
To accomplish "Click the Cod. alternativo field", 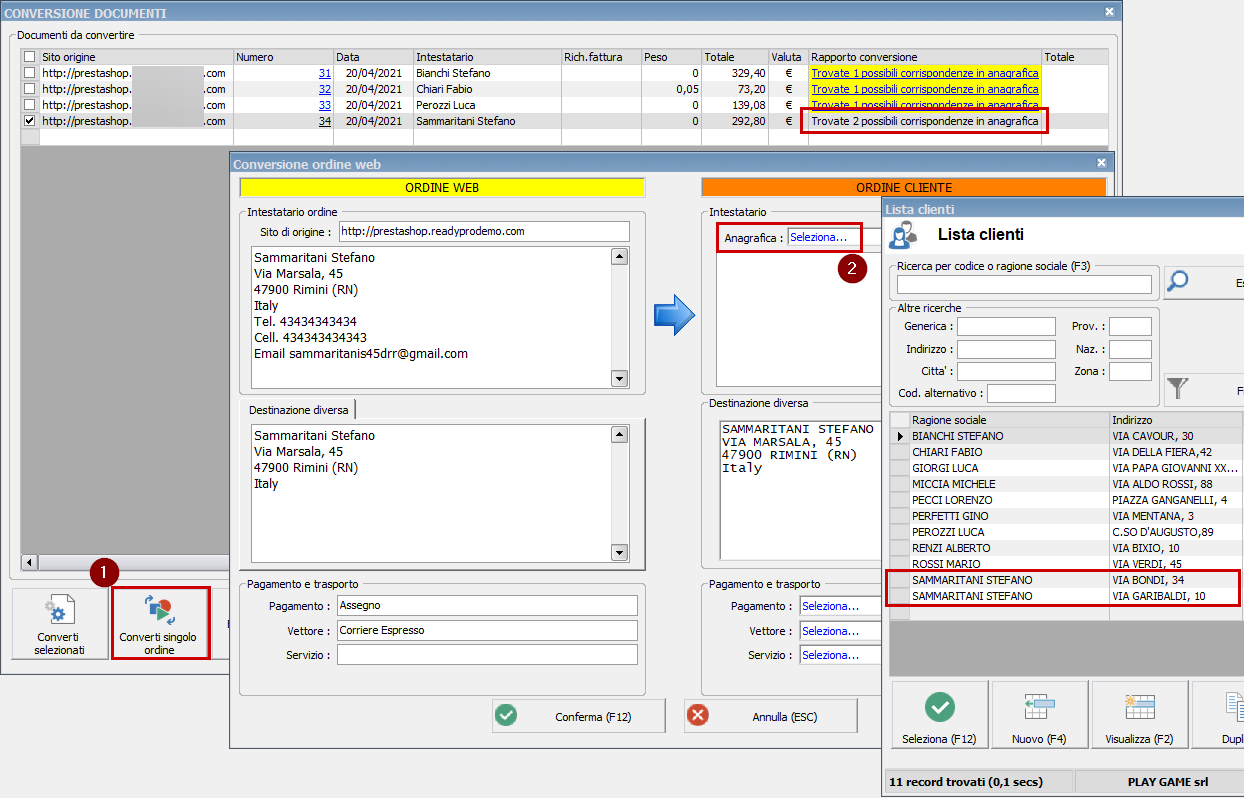I will [x=1021, y=393].
